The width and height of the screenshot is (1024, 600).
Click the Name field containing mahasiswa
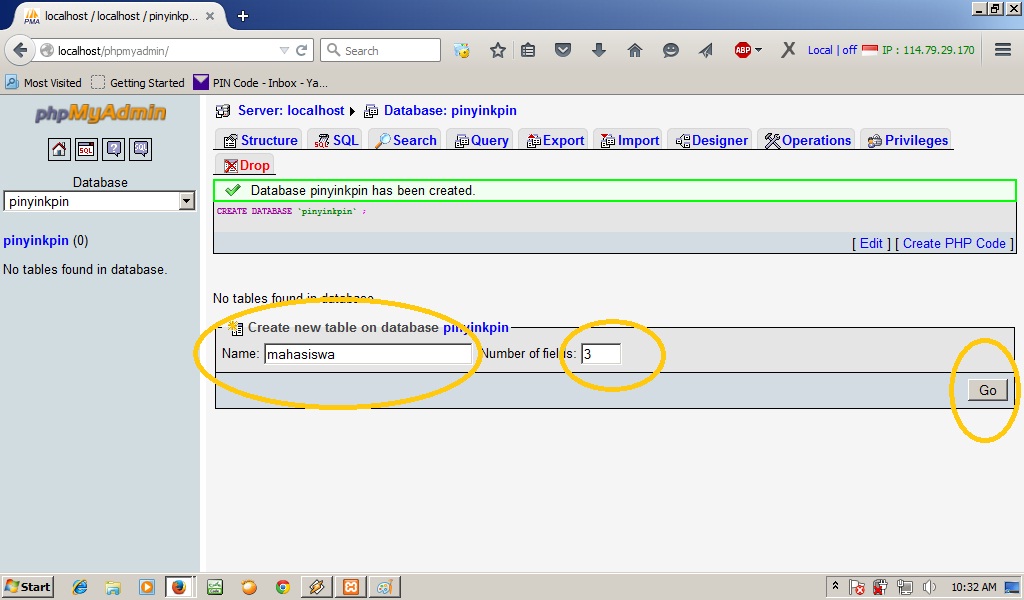click(x=368, y=354)
